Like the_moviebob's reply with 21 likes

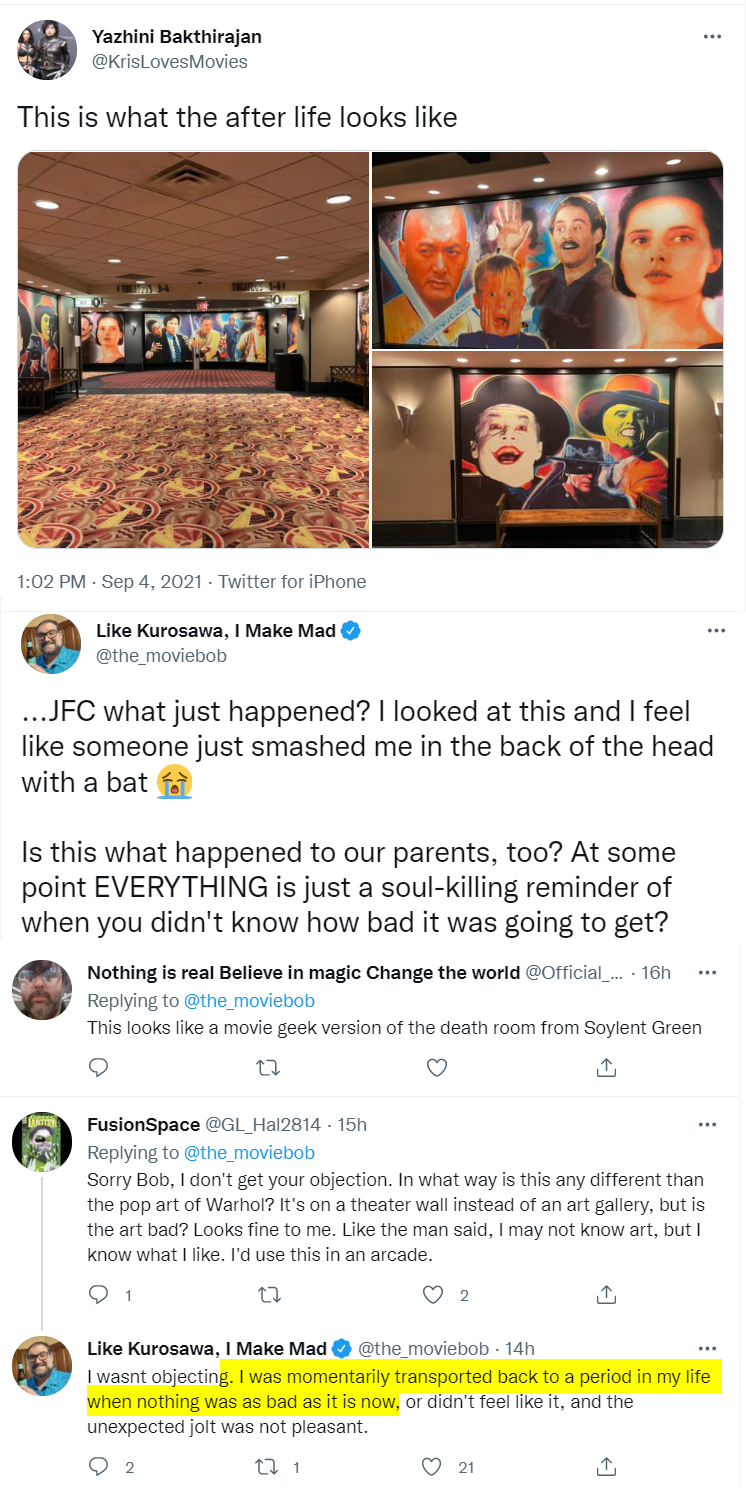tap(432, 1467)
